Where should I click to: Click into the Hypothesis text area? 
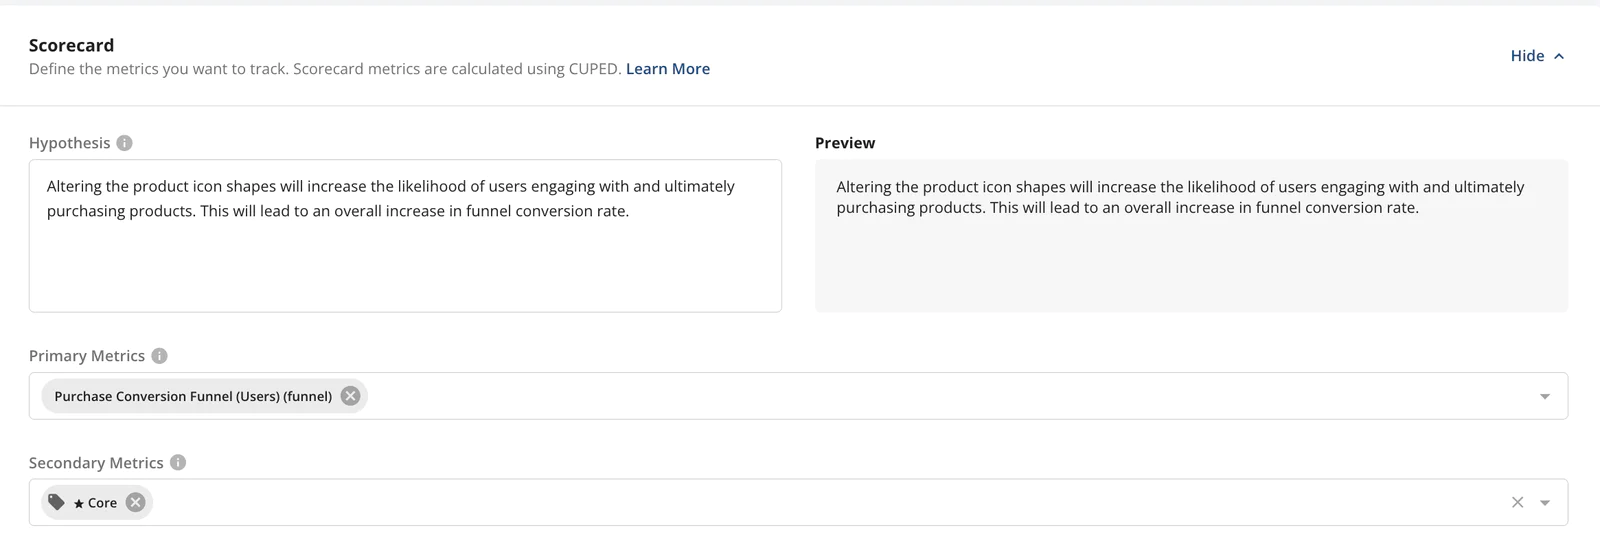[x=405, y=260]
